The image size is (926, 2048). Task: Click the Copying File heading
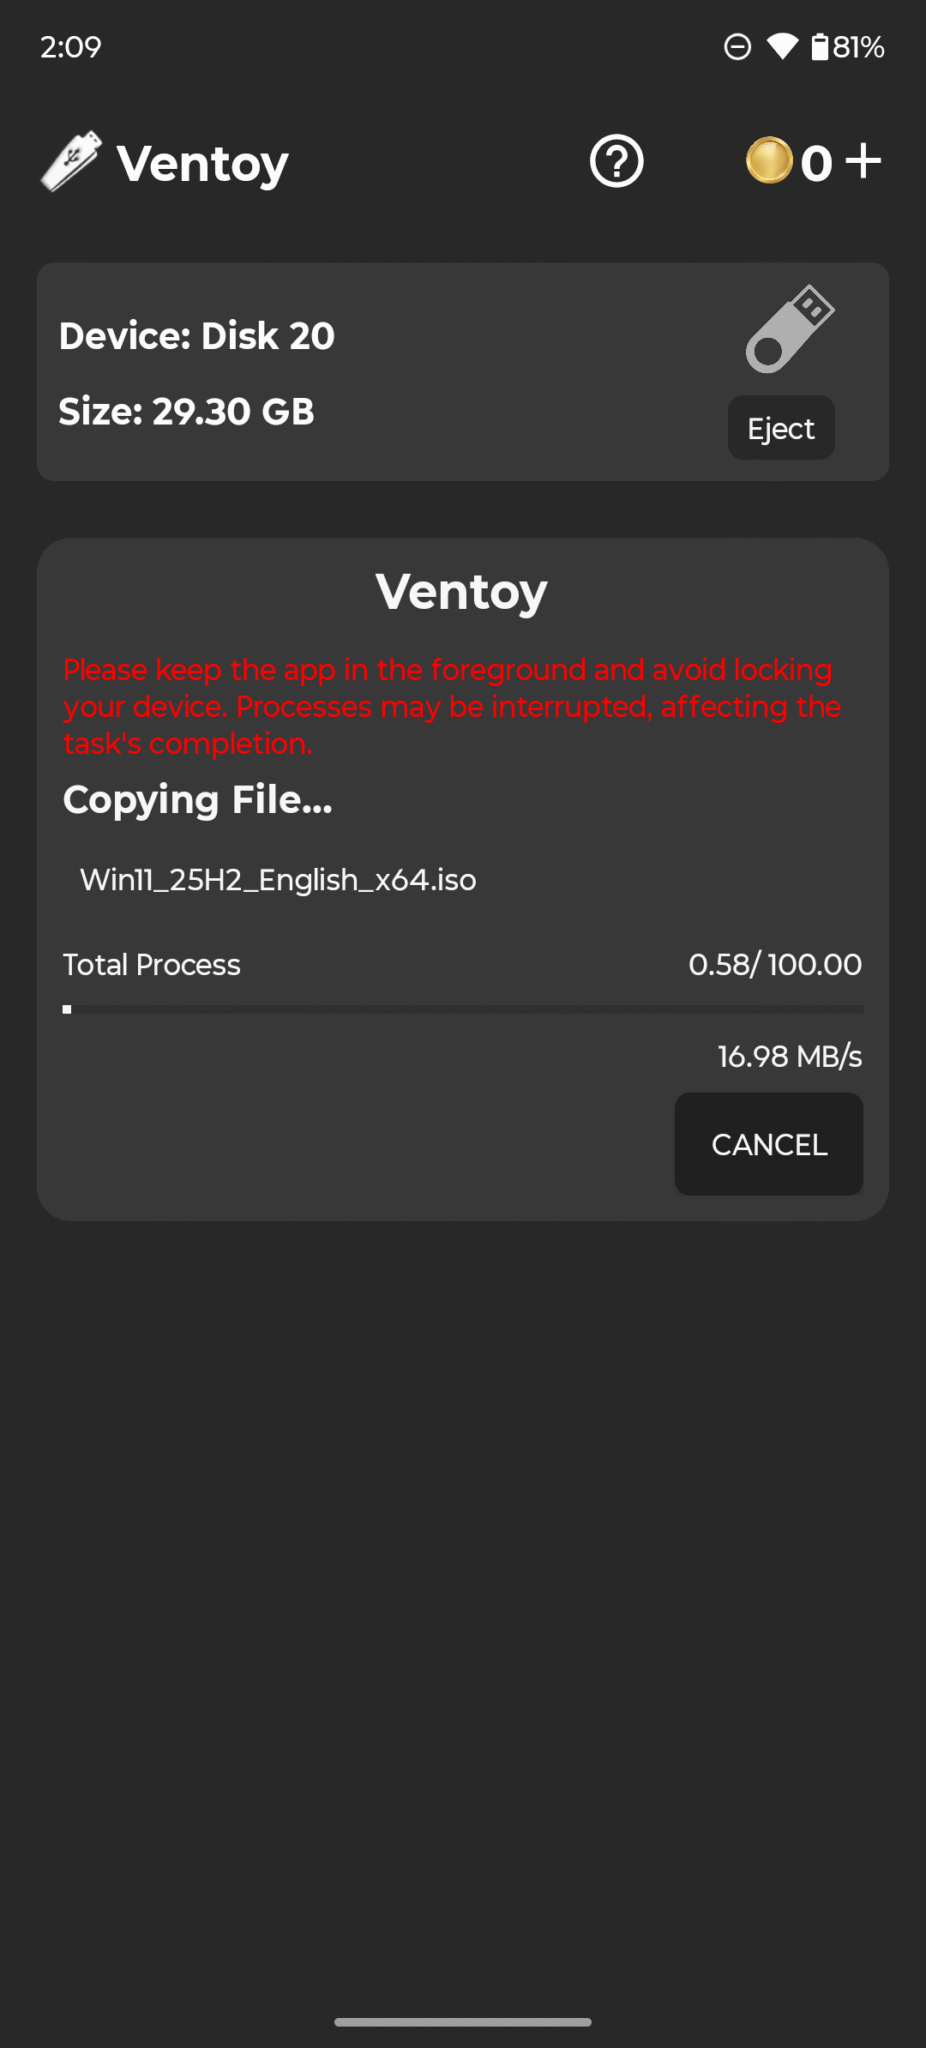tap(197, 799)
